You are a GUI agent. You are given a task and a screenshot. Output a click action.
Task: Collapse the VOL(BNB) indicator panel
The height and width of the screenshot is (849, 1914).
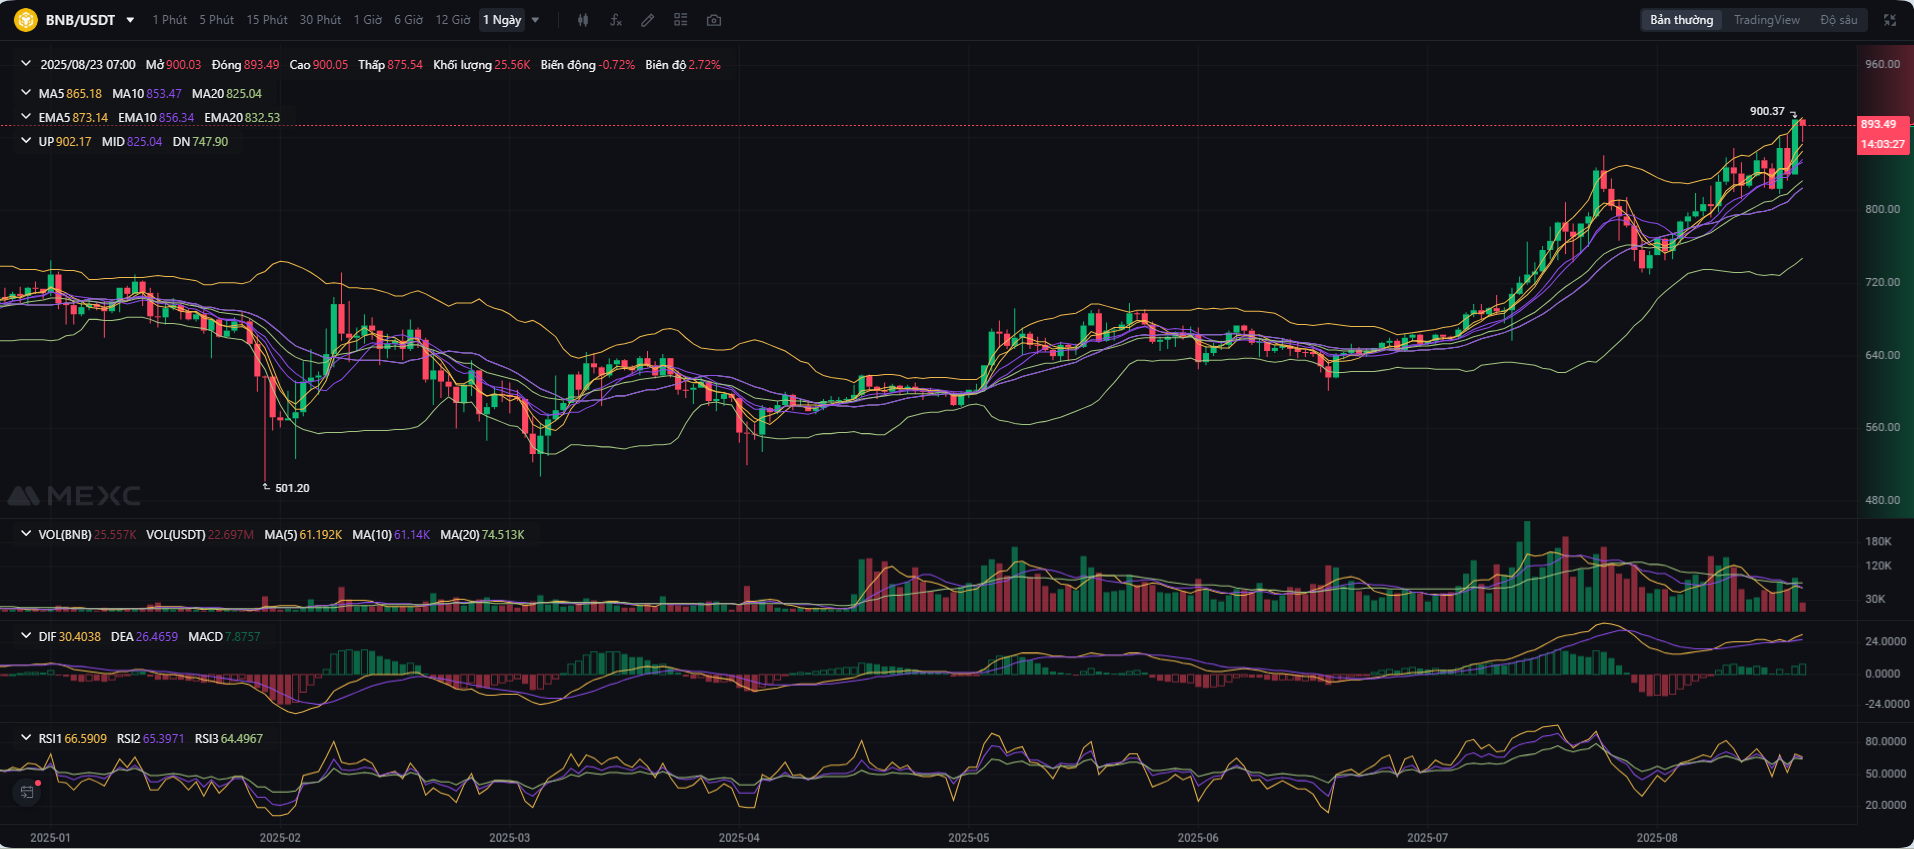pos(26,534)
